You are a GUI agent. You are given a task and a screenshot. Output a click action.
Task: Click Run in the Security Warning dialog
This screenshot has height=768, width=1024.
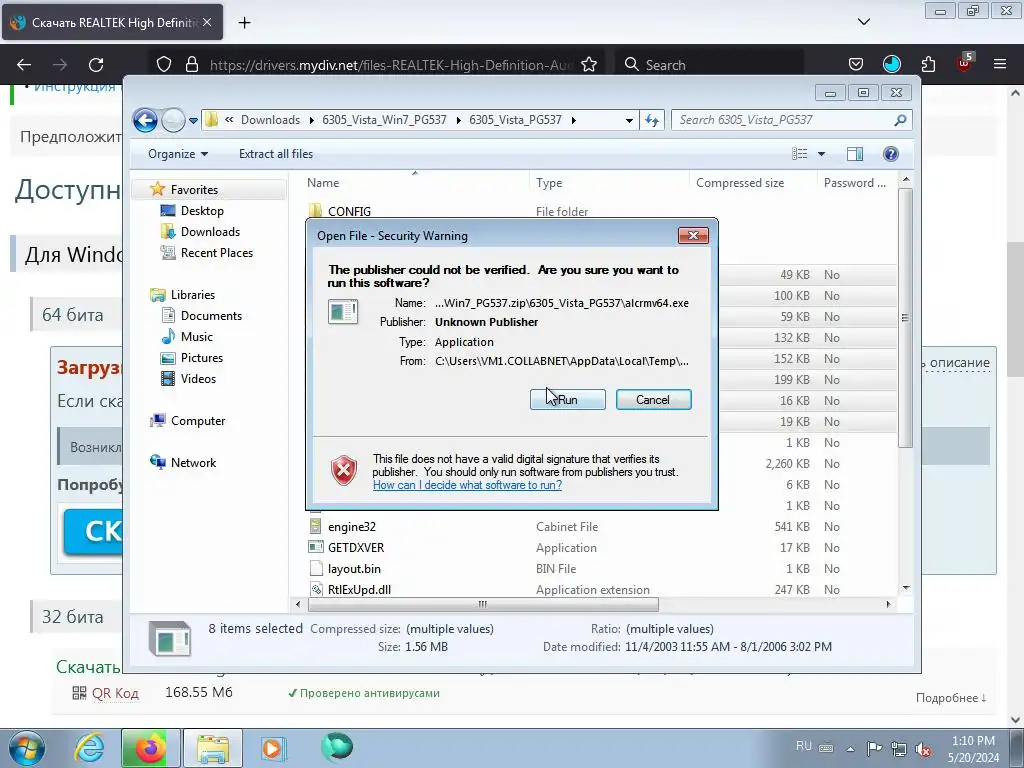point(568,400)
